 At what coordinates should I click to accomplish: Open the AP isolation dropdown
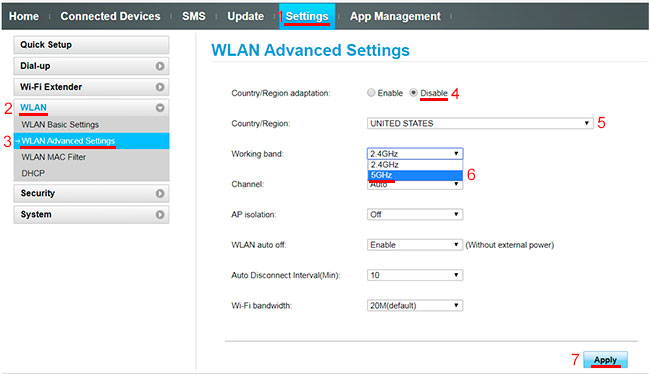click(x=415, y=215)
